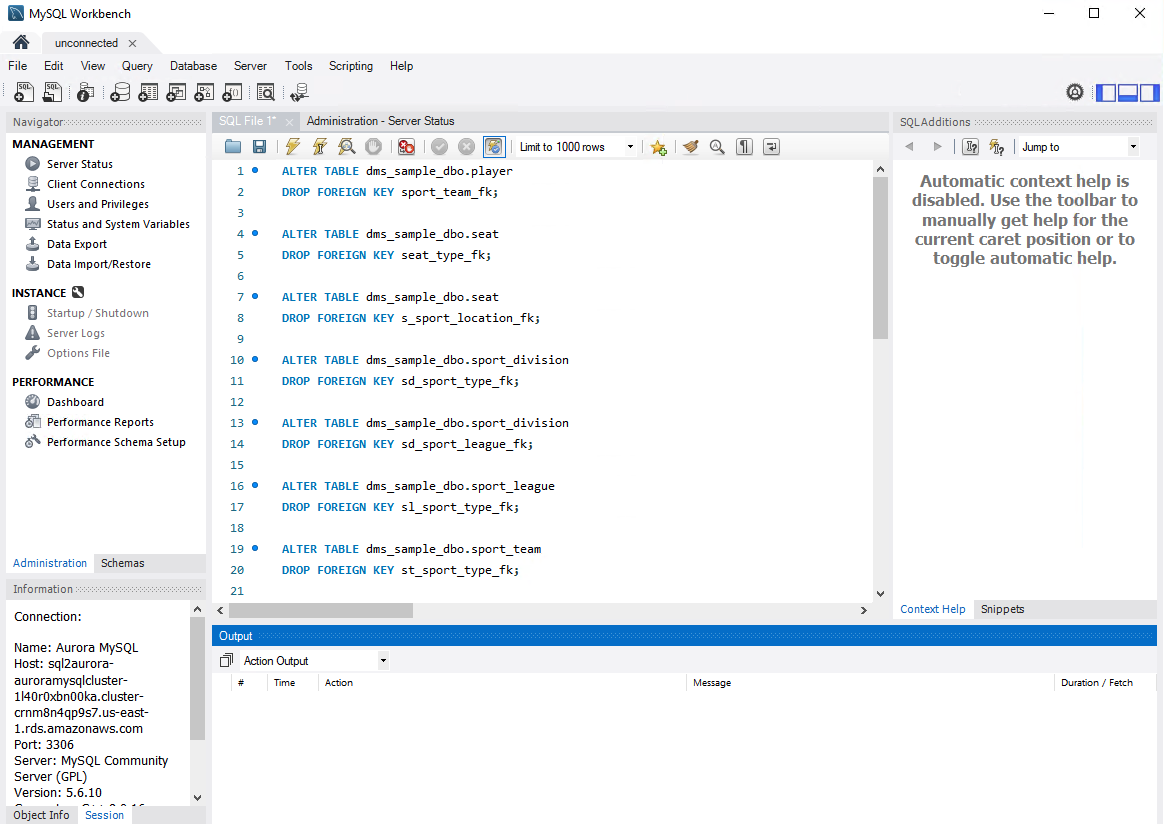Toggle invisible characters pilcrow button
1164x824 pixels.
744,147
